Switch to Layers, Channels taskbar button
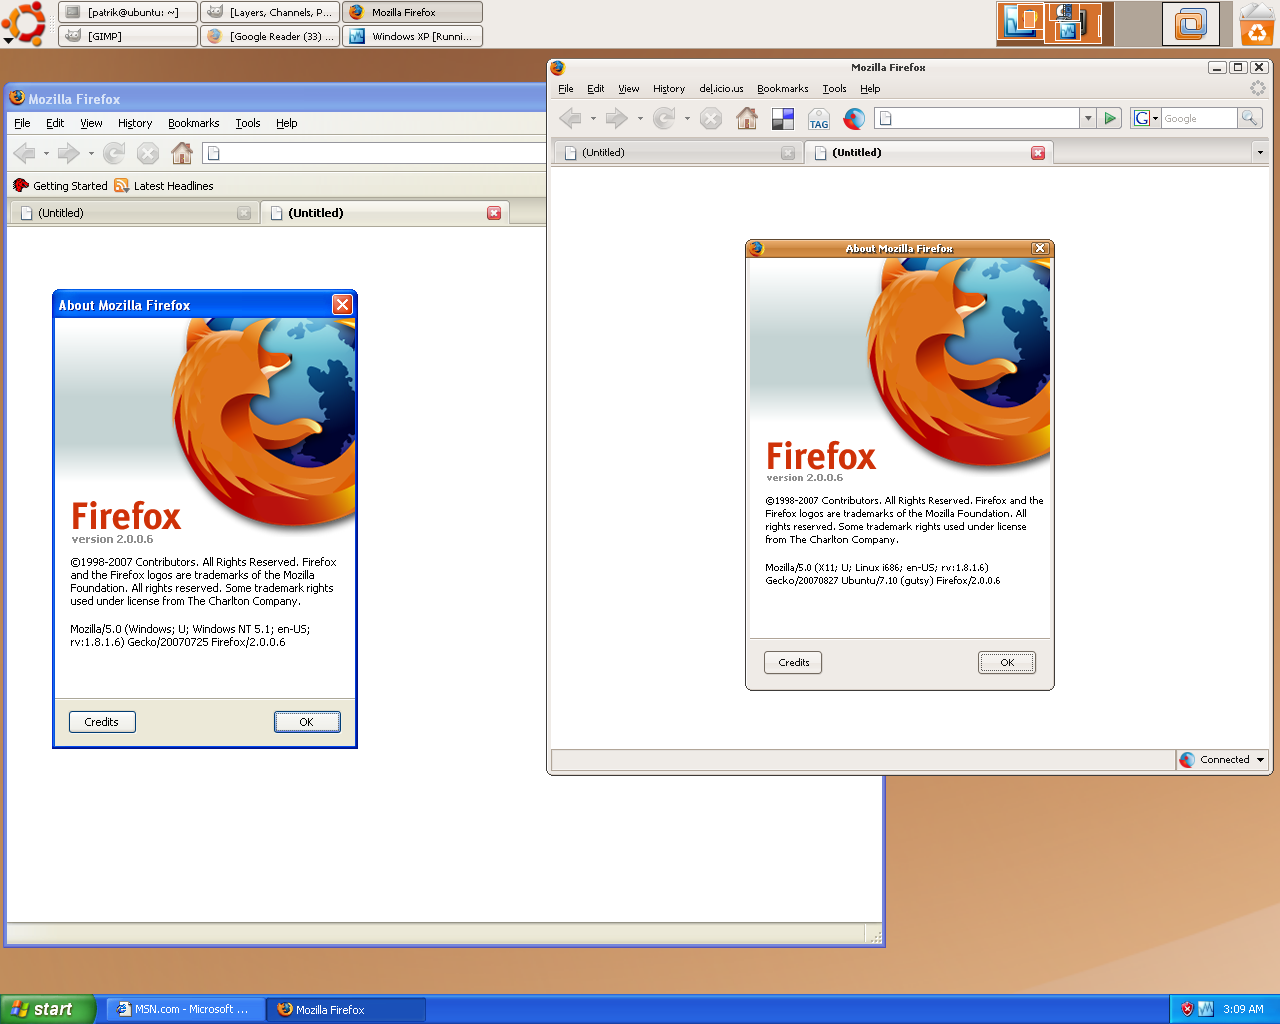The height and width of the screenshot is (1024, 1280). tap(270, 12)
